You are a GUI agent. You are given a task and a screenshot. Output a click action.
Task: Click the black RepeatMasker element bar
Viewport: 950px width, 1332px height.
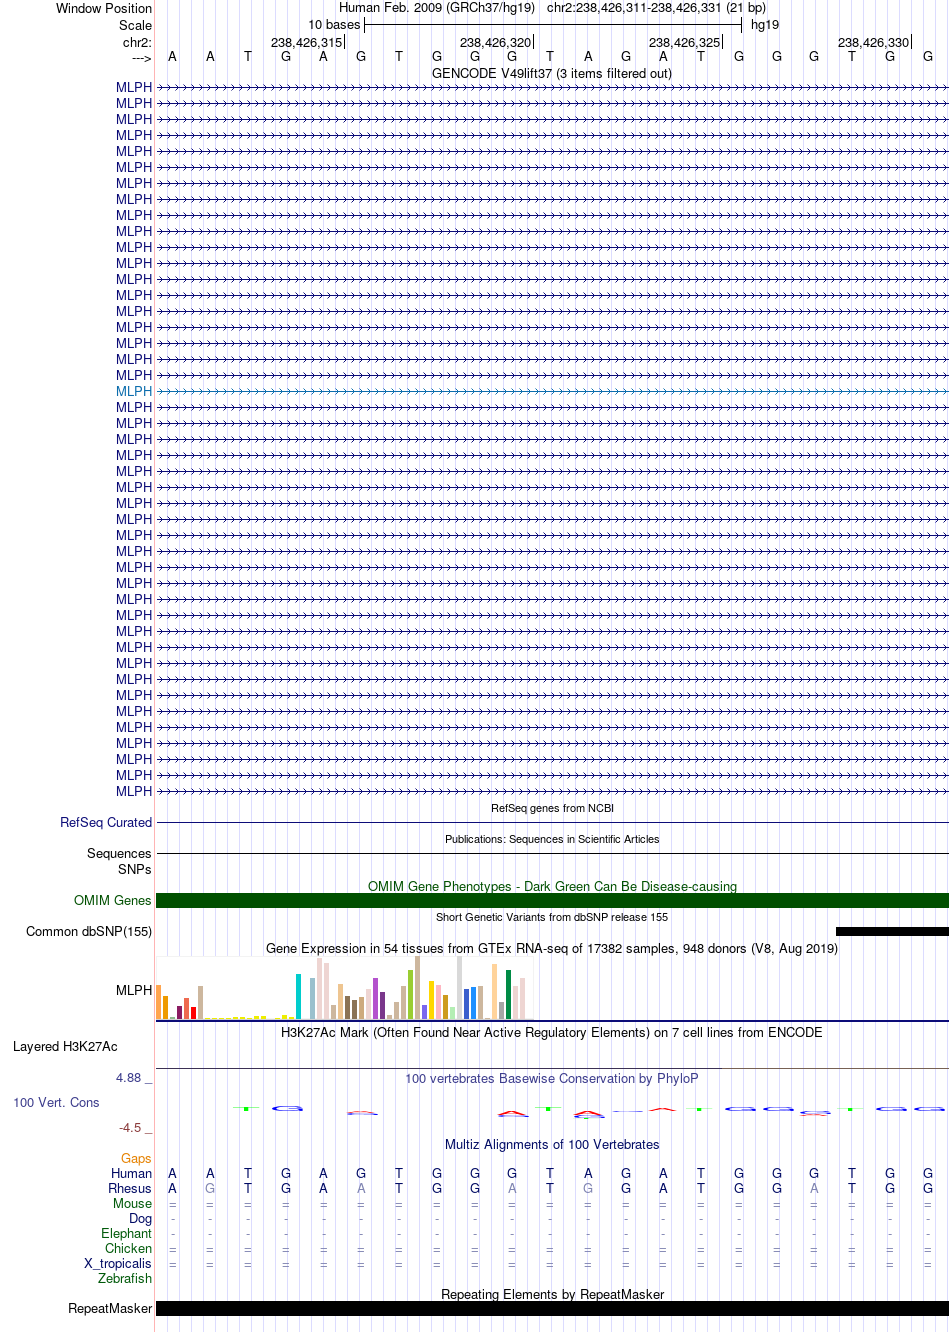pyautogui.click(x=552, y=1308)
